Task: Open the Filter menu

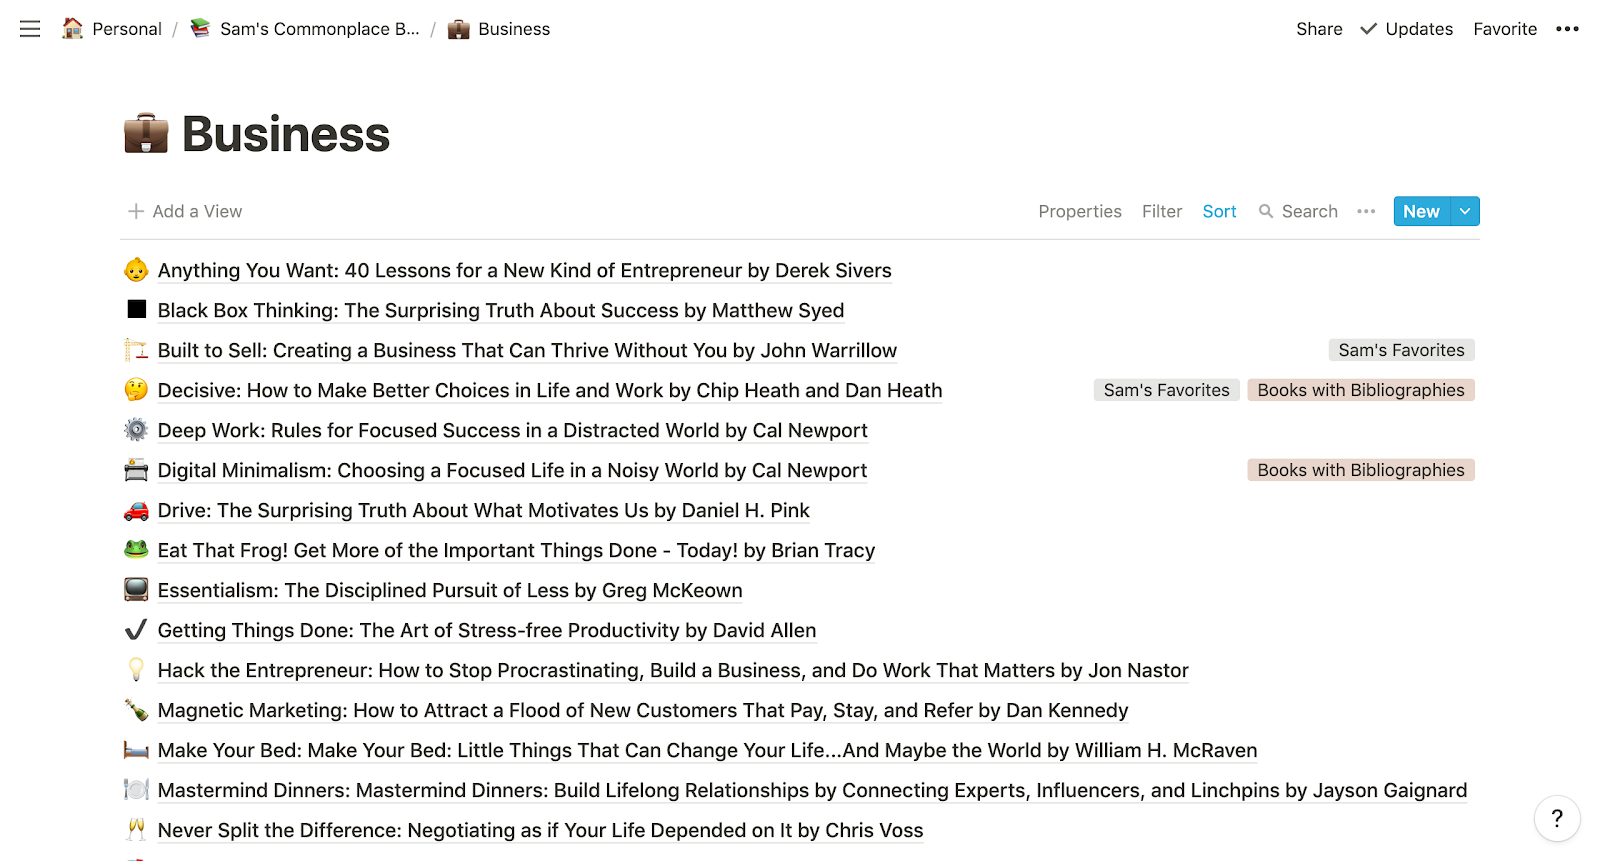Action: pos(1161,211)
